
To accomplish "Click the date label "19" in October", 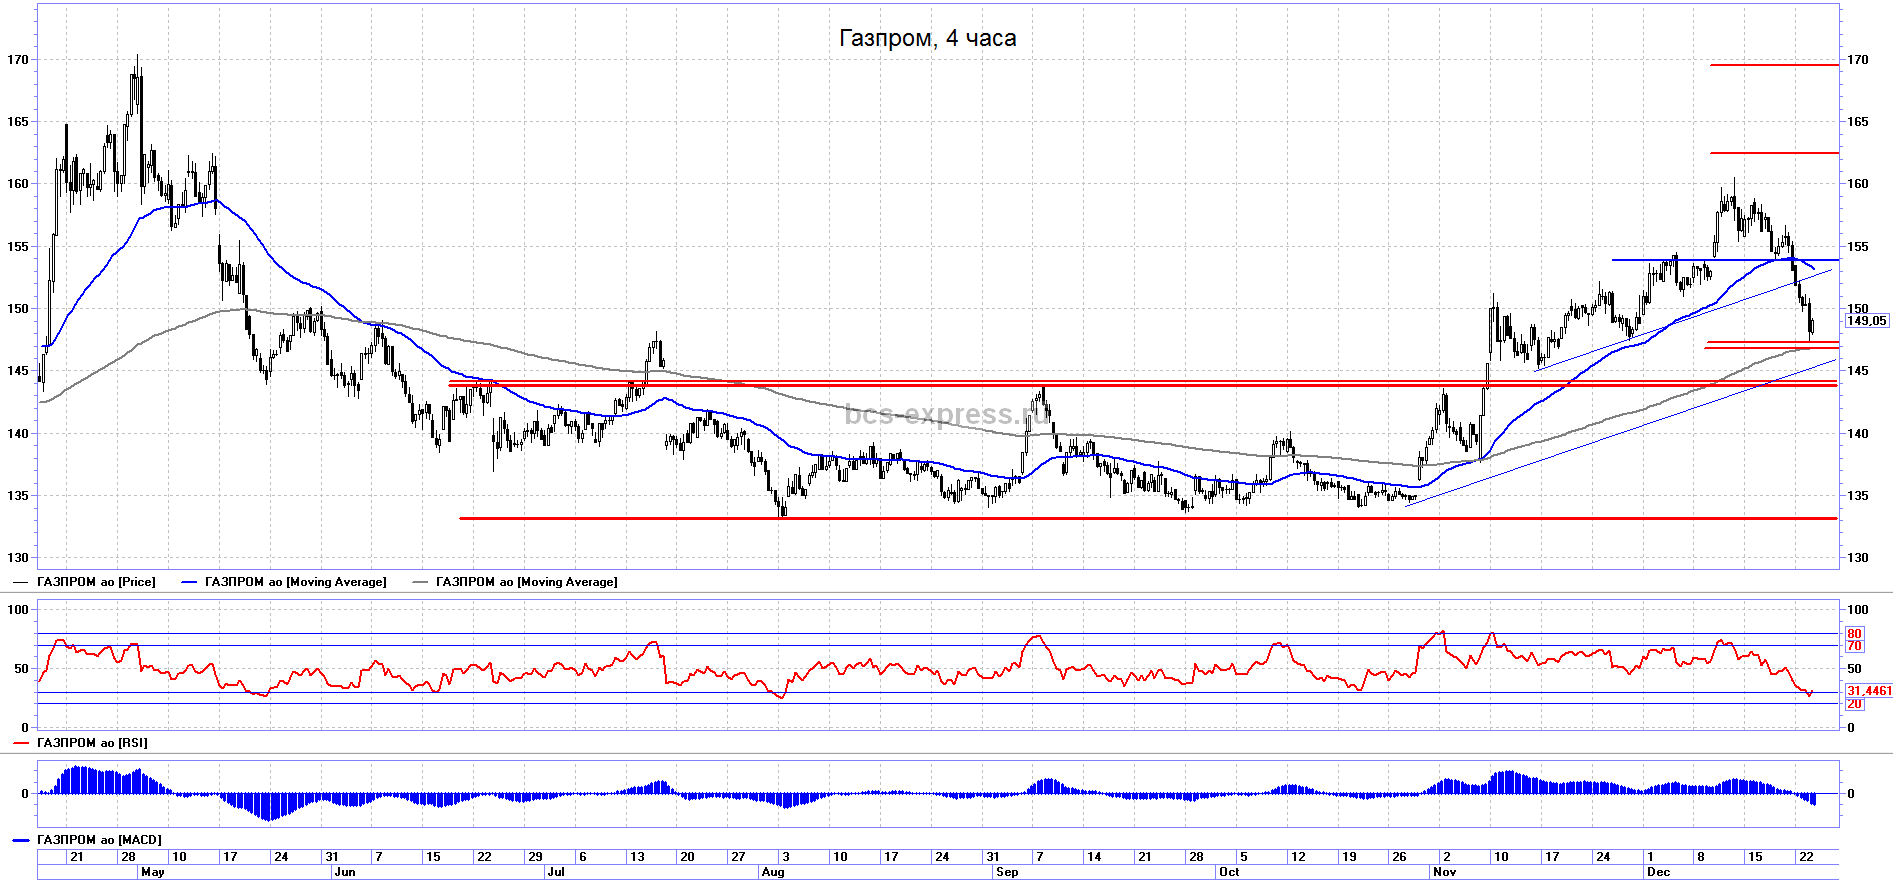I will (1349, 857).
